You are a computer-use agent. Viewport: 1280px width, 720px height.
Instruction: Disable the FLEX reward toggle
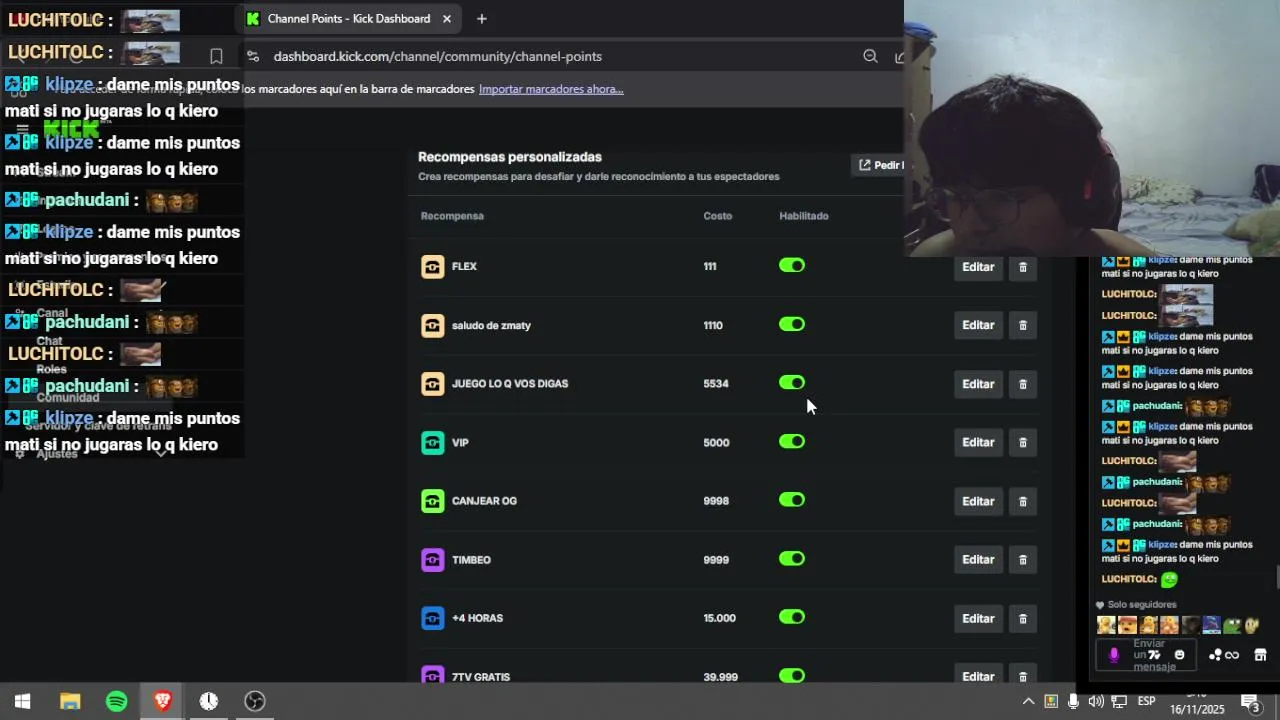[x=792, y=266]
